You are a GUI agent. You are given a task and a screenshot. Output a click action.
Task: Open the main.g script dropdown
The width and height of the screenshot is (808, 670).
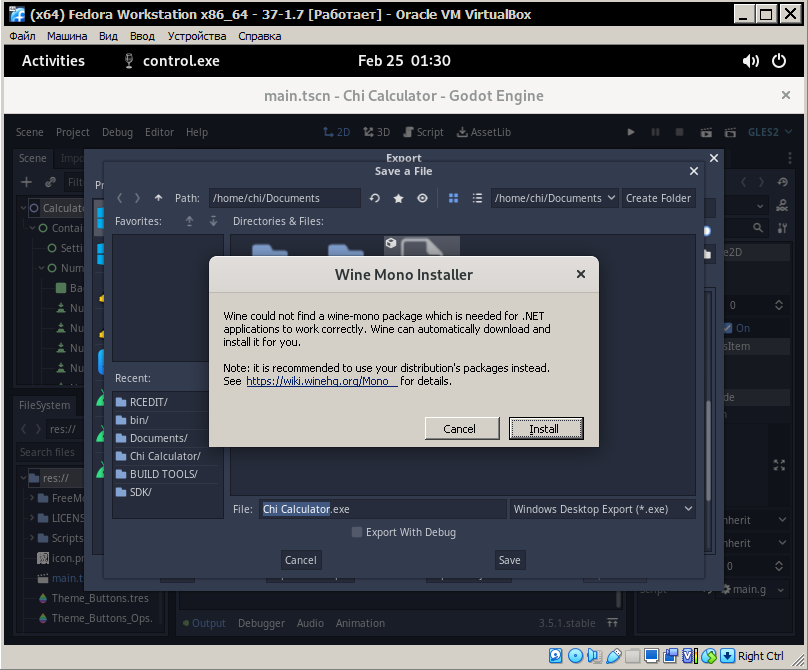[x=781, y=590]
